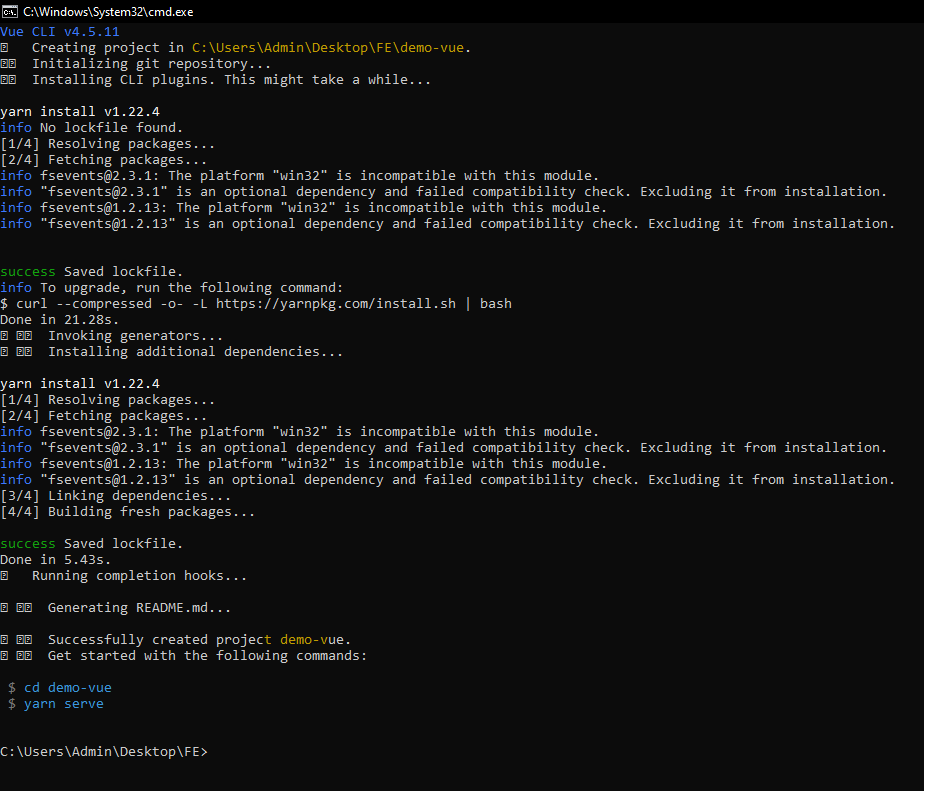Click the "[3/4] Linking dependencies..." step
The height and width of the screenshot is (794, 925).
[x=116, y=496]
